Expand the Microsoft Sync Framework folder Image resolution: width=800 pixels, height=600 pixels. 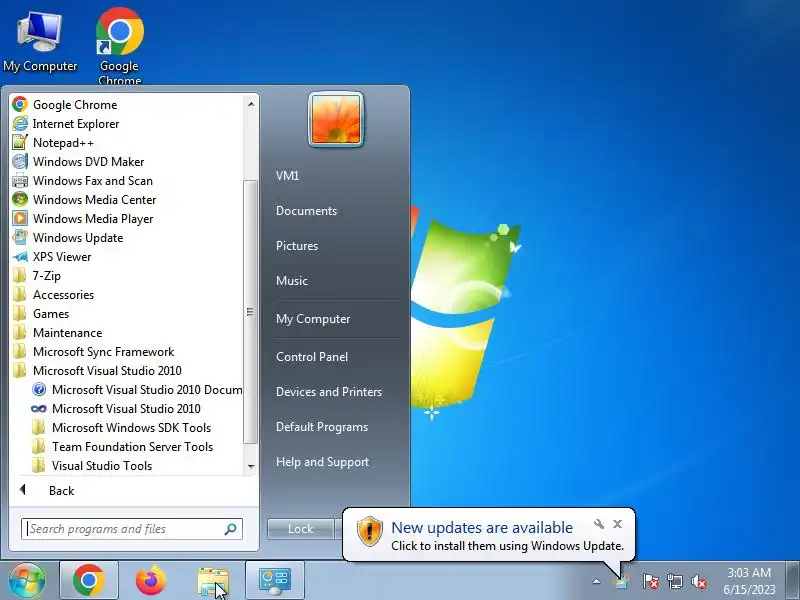pyautogui.click(x=93, y=352)
